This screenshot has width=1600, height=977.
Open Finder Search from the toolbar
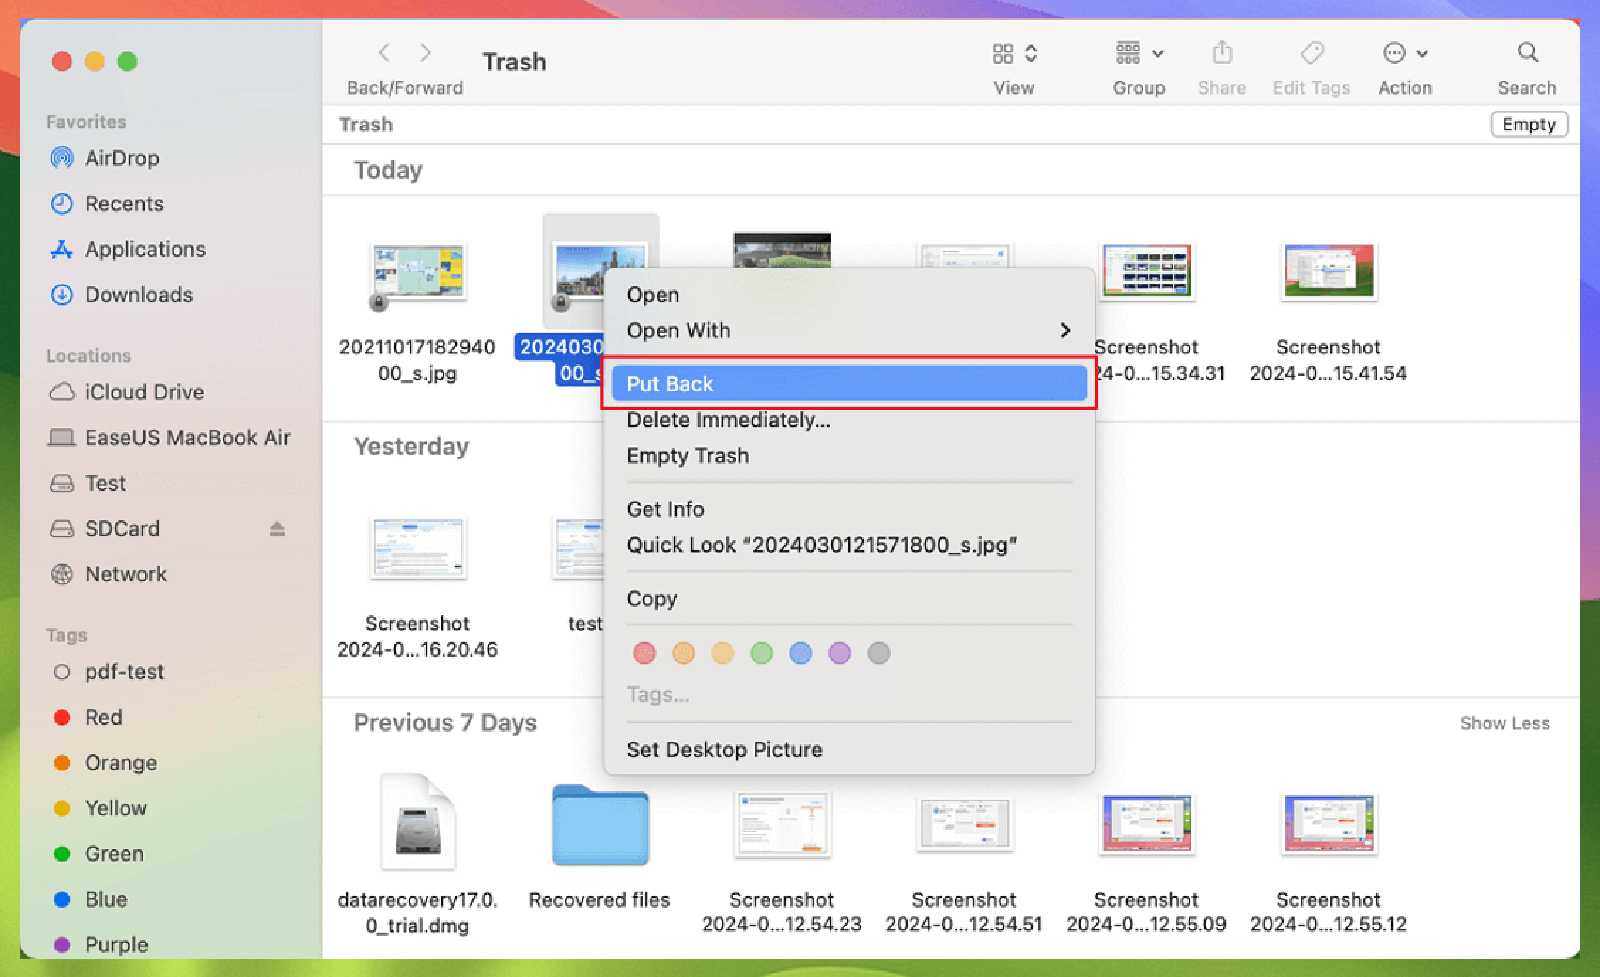pyautogui.click(x=1527, y=53)
